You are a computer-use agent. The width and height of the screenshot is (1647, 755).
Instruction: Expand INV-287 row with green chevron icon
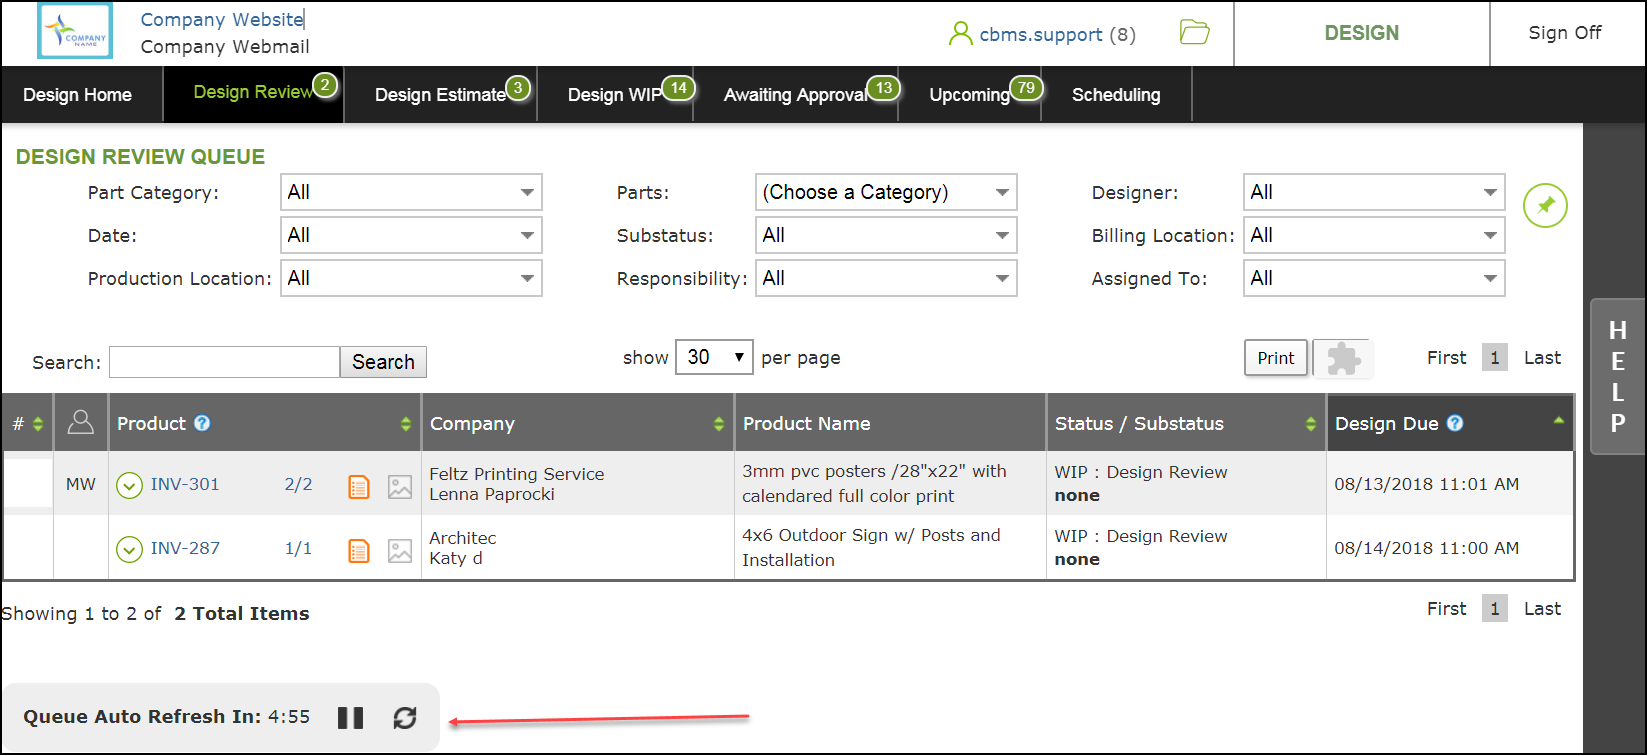129,549
